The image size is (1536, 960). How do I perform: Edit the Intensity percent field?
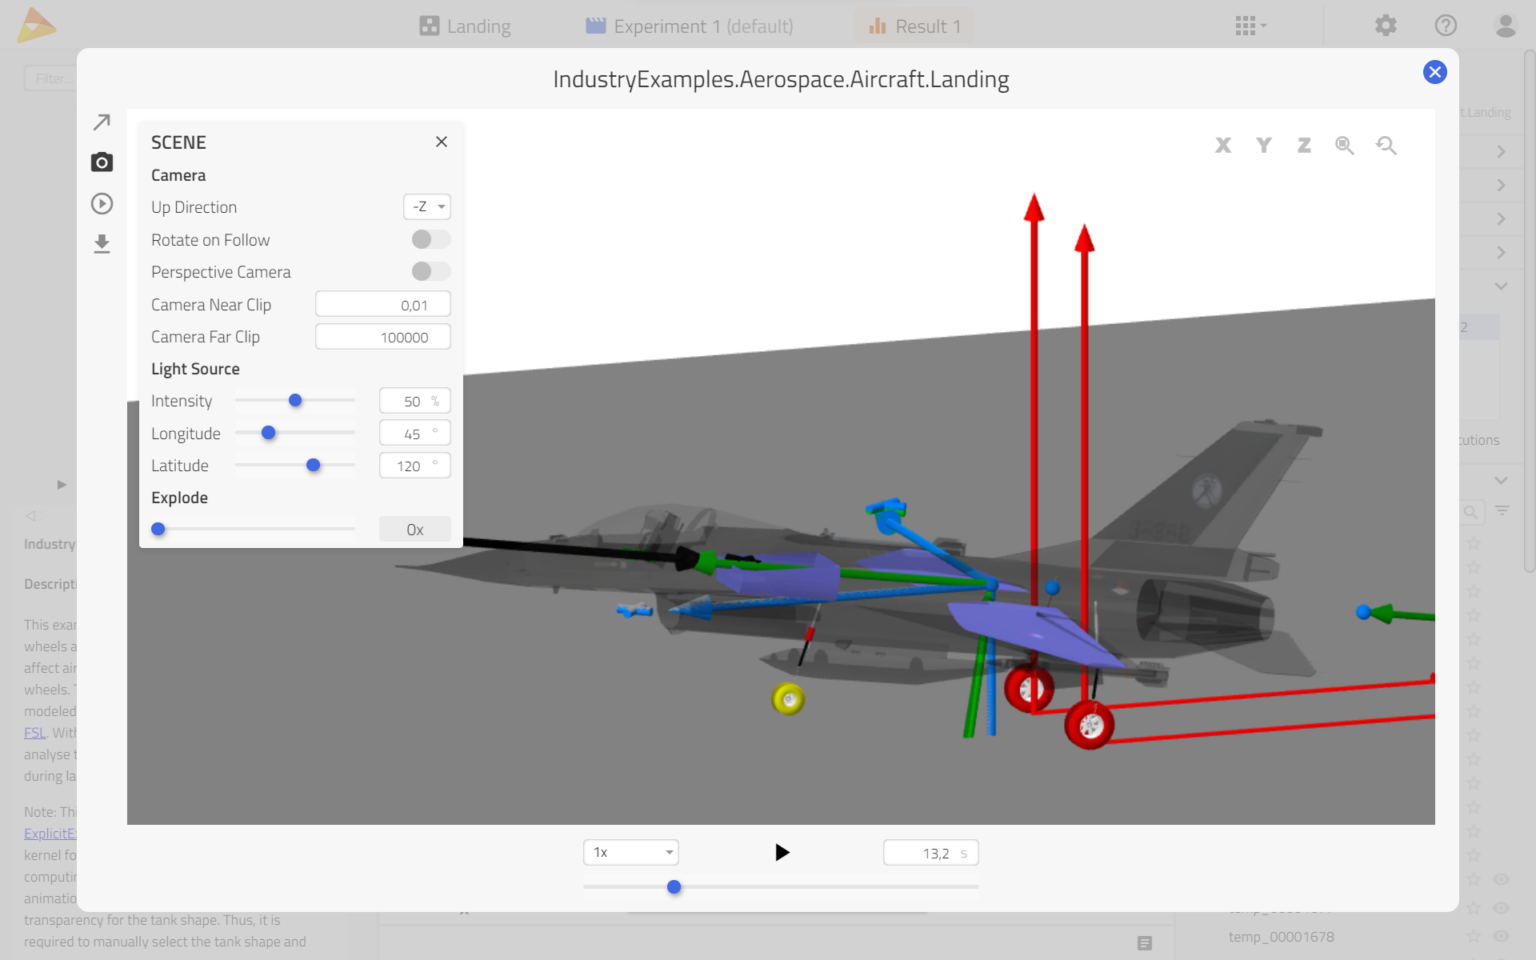click(x=415, y=401)
